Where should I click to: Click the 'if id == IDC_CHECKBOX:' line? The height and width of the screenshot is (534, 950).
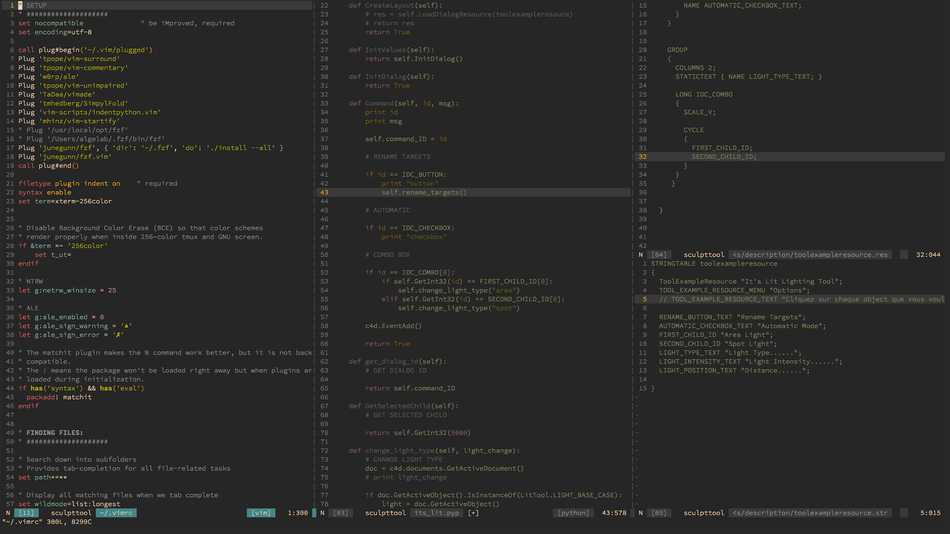(x=410, y=228)
